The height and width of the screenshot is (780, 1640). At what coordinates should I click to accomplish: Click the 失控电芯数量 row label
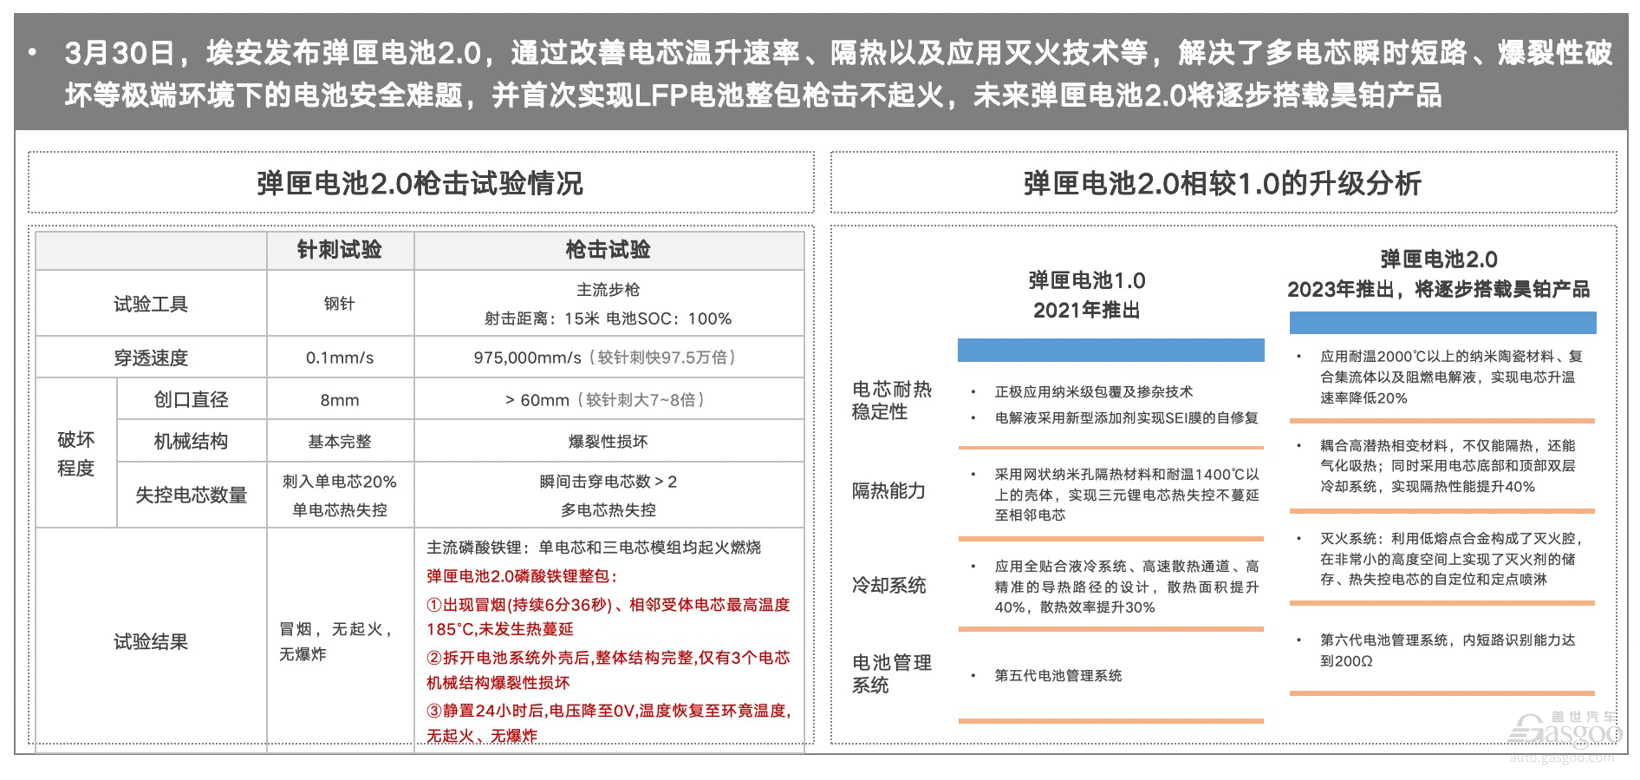[x=191, y=496]
